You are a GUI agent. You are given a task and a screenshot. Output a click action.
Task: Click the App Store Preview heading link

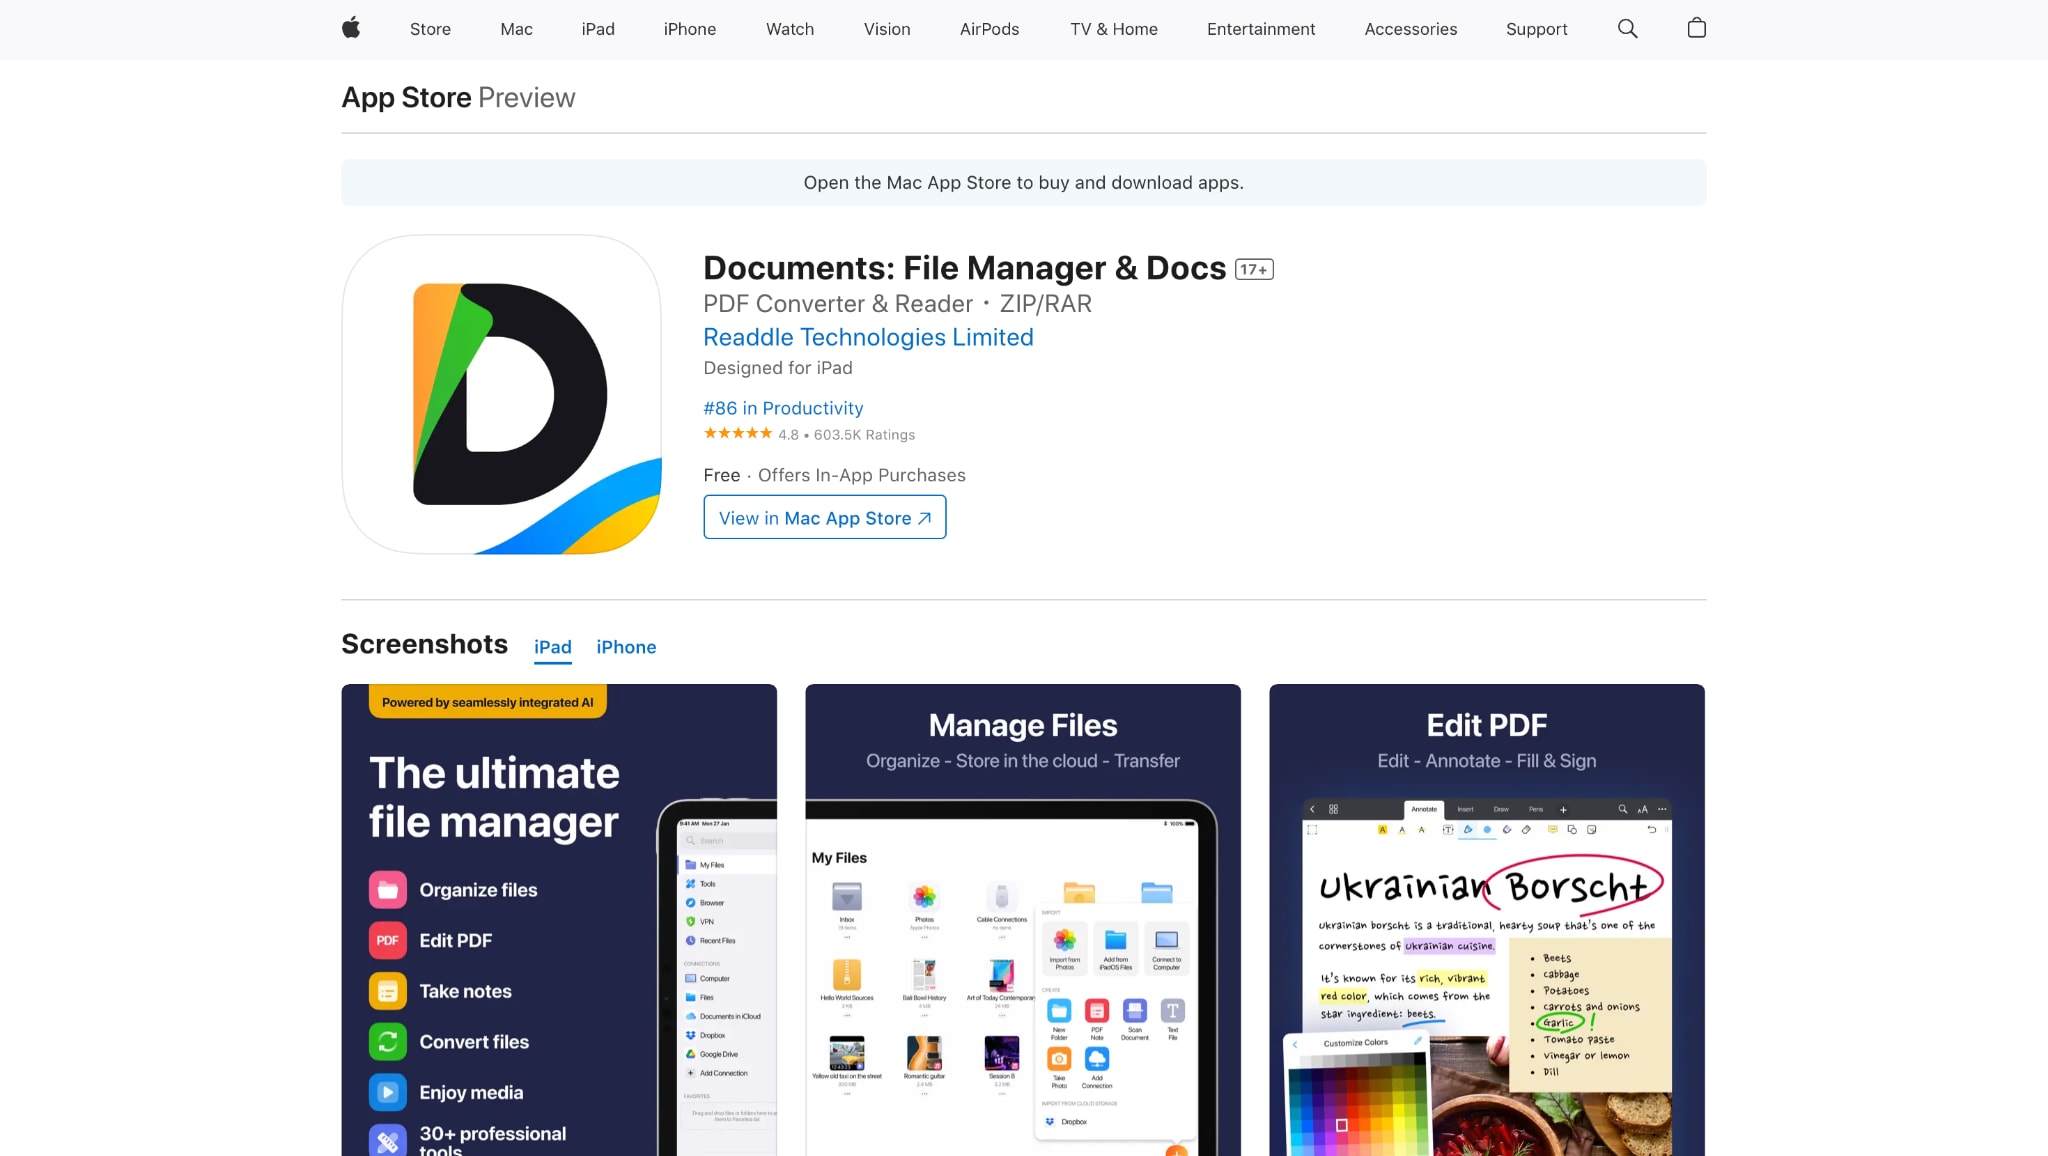coord(458,97)
